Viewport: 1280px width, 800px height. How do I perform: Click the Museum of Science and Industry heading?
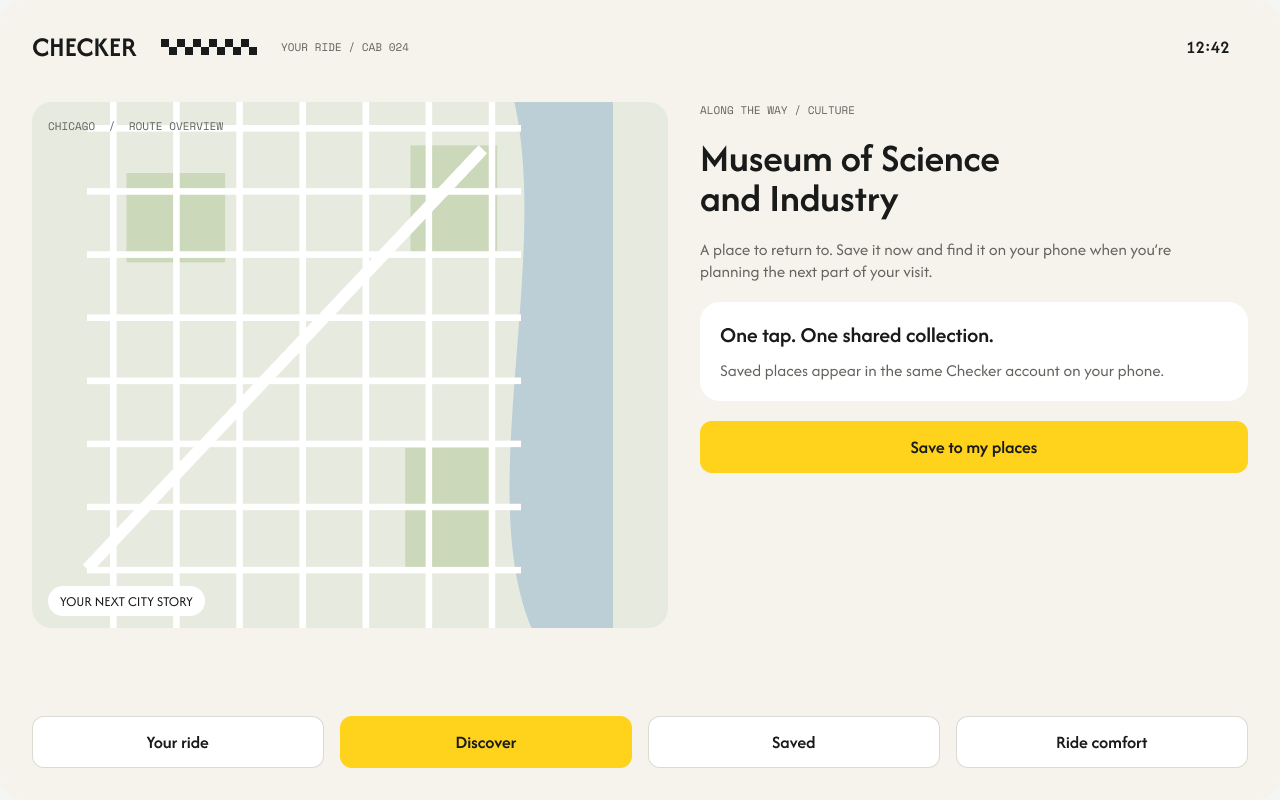pyautogui.click(x=850, y=179)
